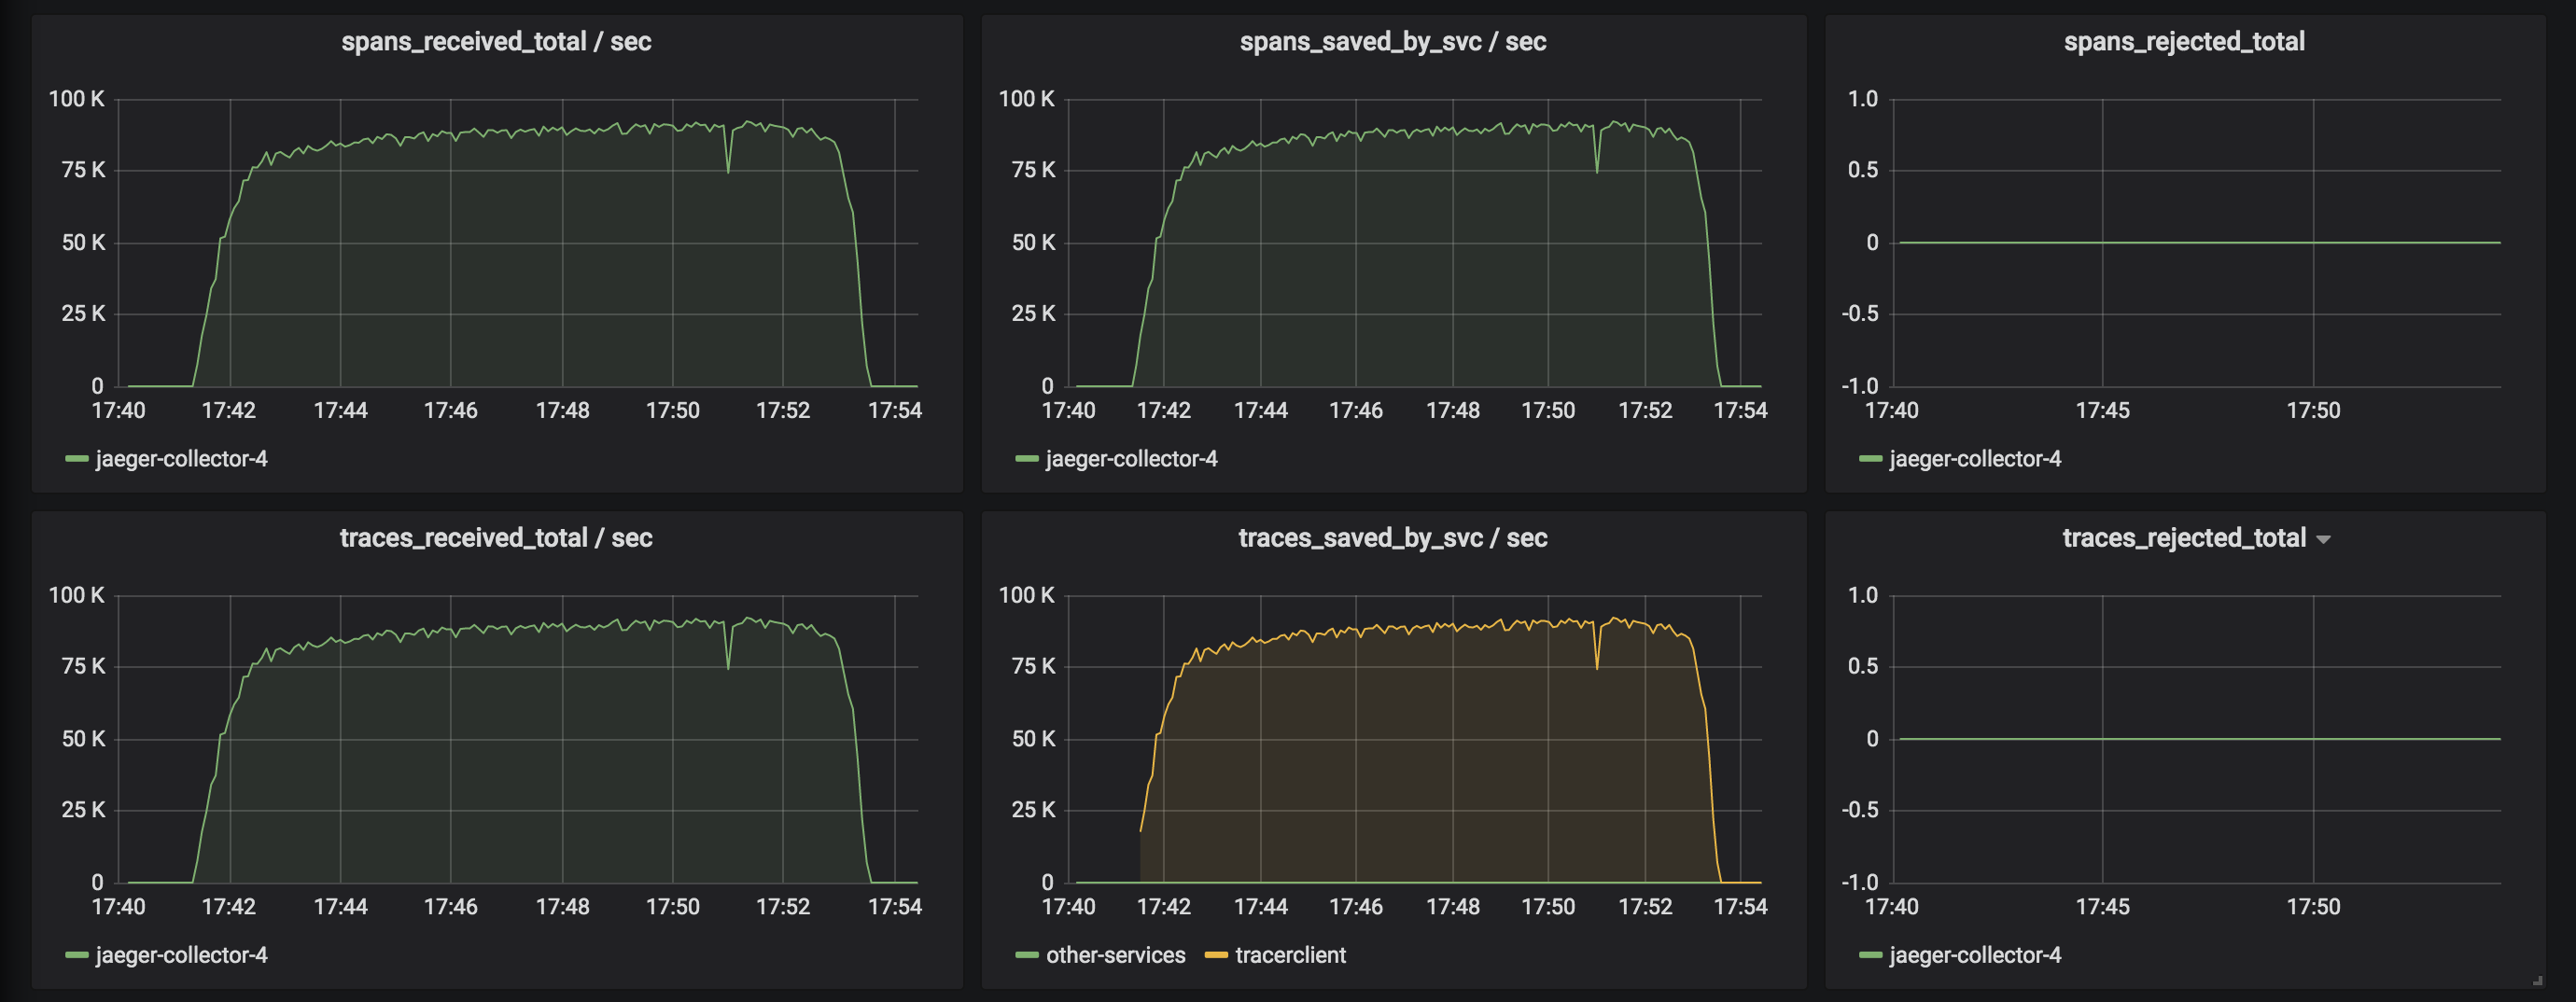
Task: Open the spans_rejected_total panel title menu
Action: [2184, 42]
